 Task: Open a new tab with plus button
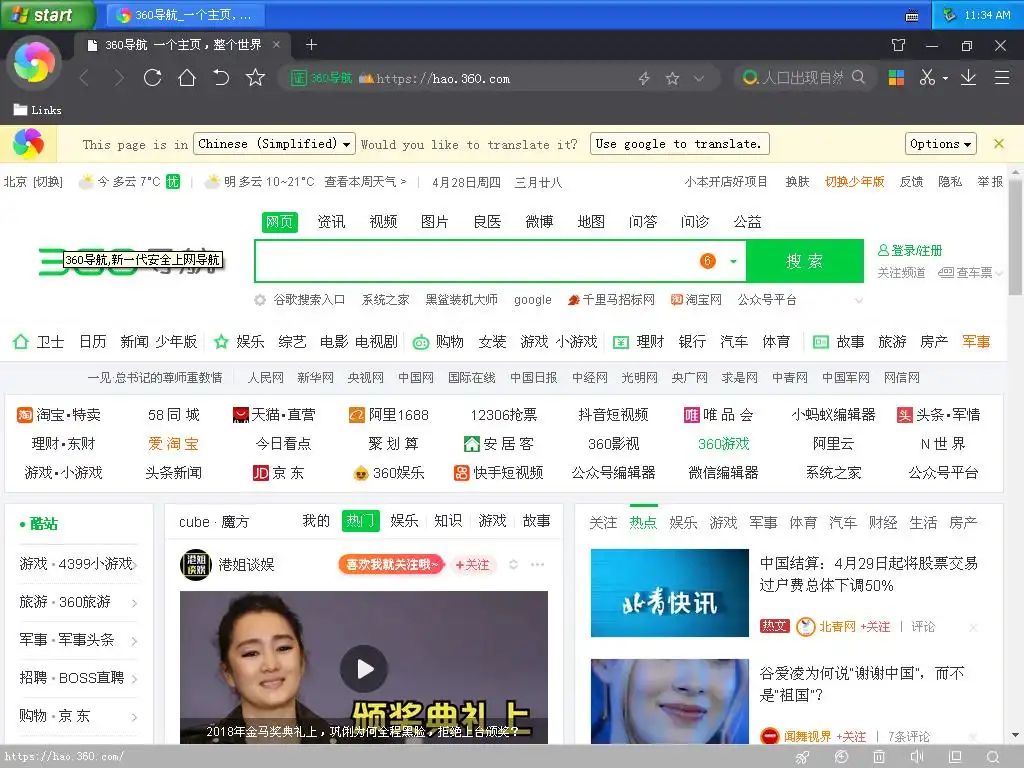coord(312,44)
